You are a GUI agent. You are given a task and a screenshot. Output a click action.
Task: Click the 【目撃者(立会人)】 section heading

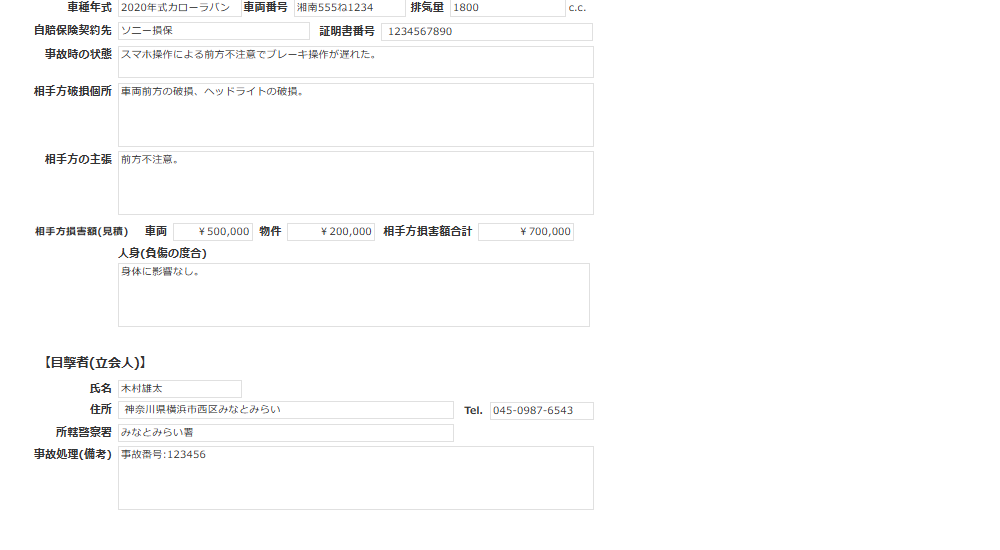[95, 363]
